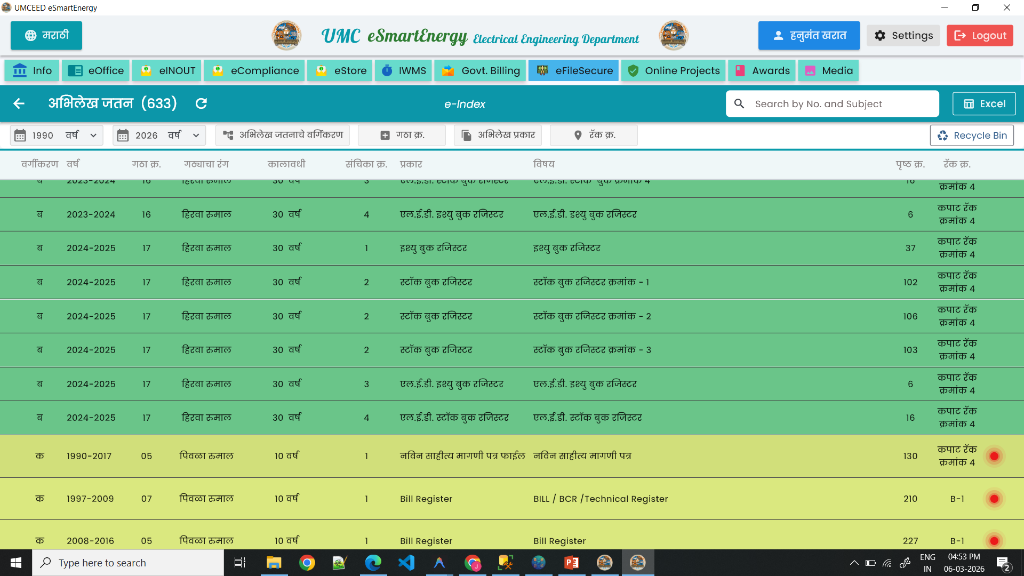
Task: Open the 2026 वर्ष end year dropdown
Action: (x=159, y=135)
